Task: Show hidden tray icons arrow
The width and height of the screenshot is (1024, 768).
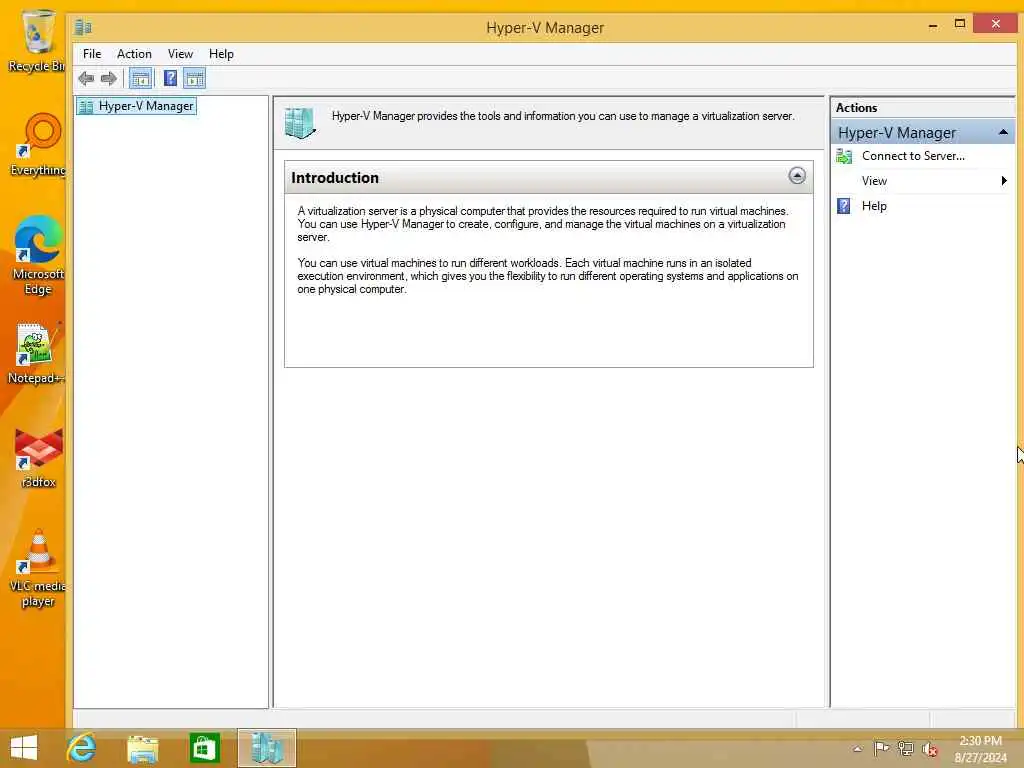Action: pyautogui.click(x=857, y=748)
